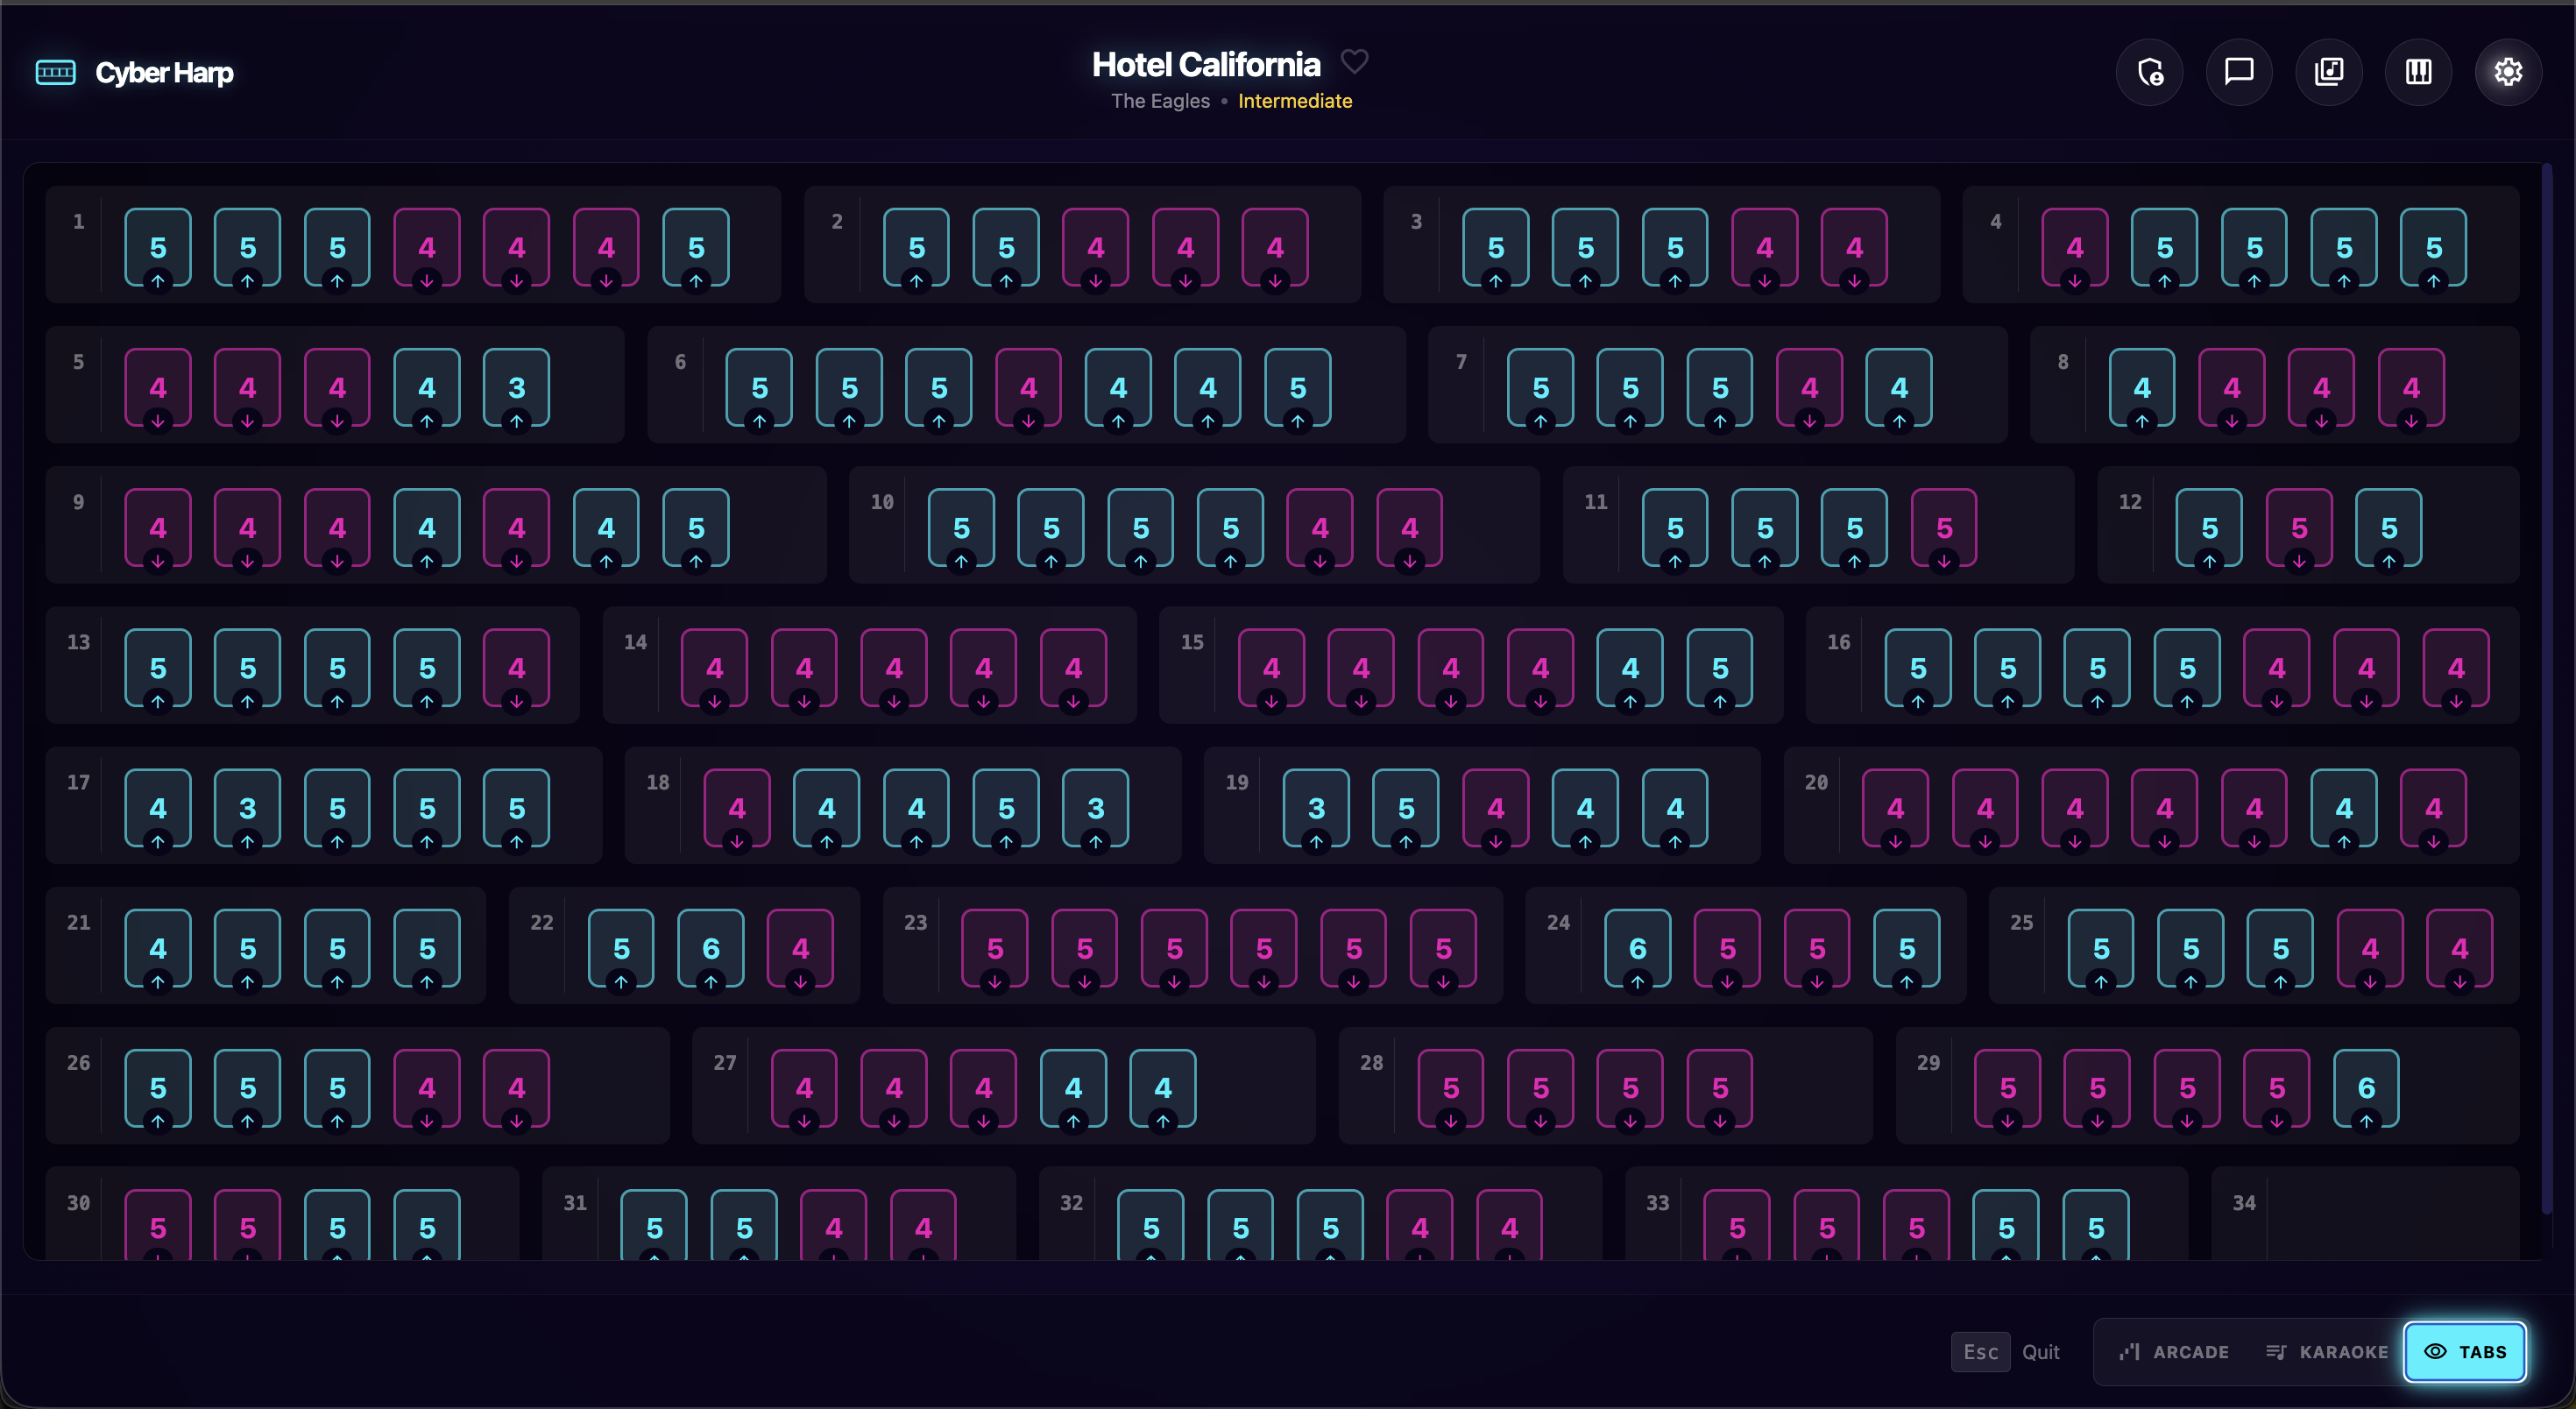Switch to KARAOKE mode

click(x=2343, y=1351)
